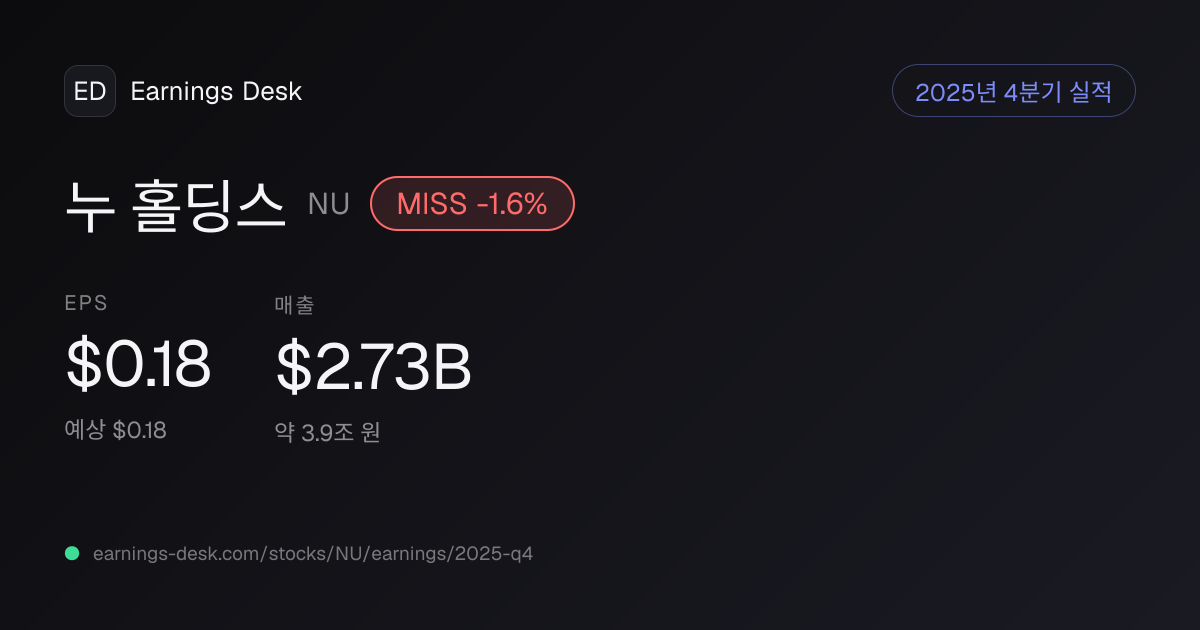Click the MISS -1.6% badge

pos(472,204)
